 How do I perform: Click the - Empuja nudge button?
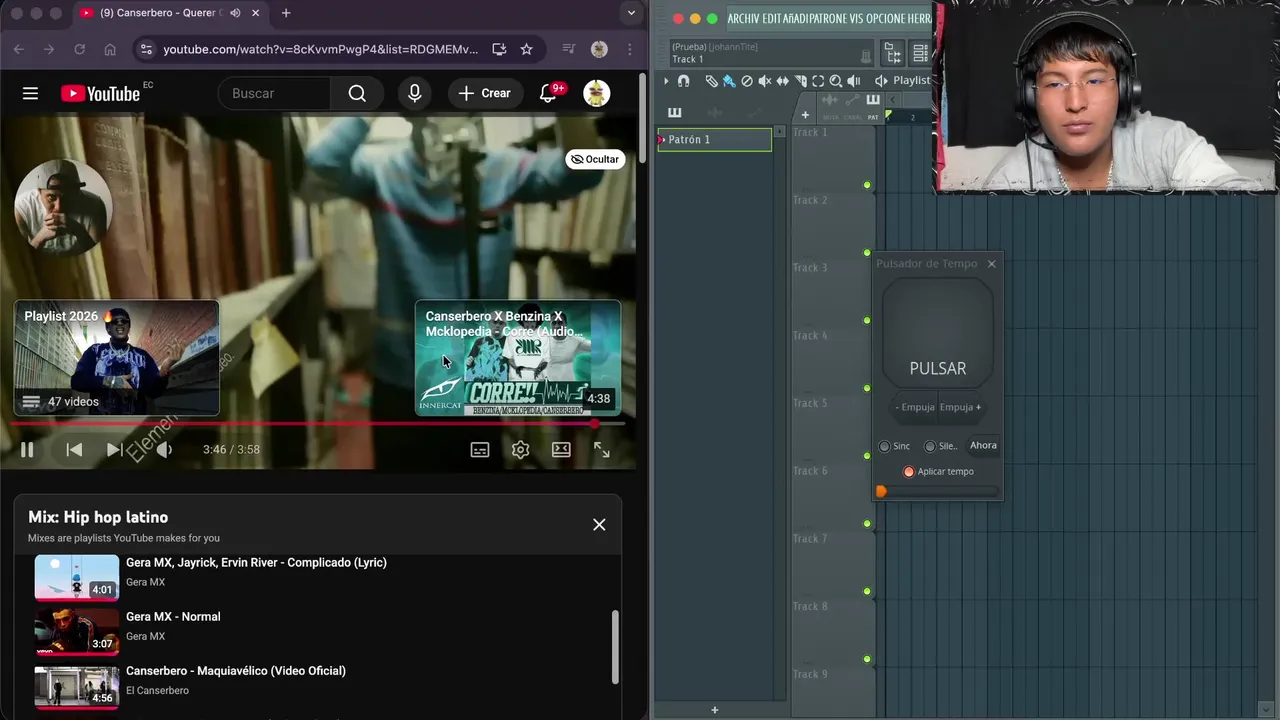click(915, 407)
